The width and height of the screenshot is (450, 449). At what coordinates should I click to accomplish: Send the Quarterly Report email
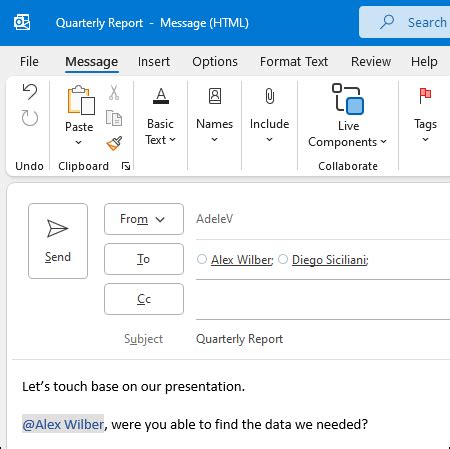(x=58, y=241)
